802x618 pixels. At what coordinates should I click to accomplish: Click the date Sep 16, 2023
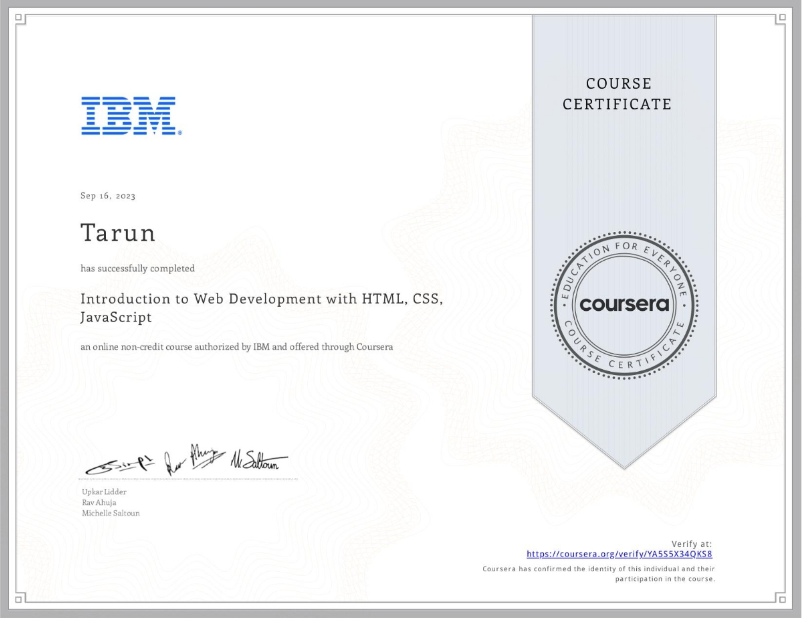[x=108, y=196]
